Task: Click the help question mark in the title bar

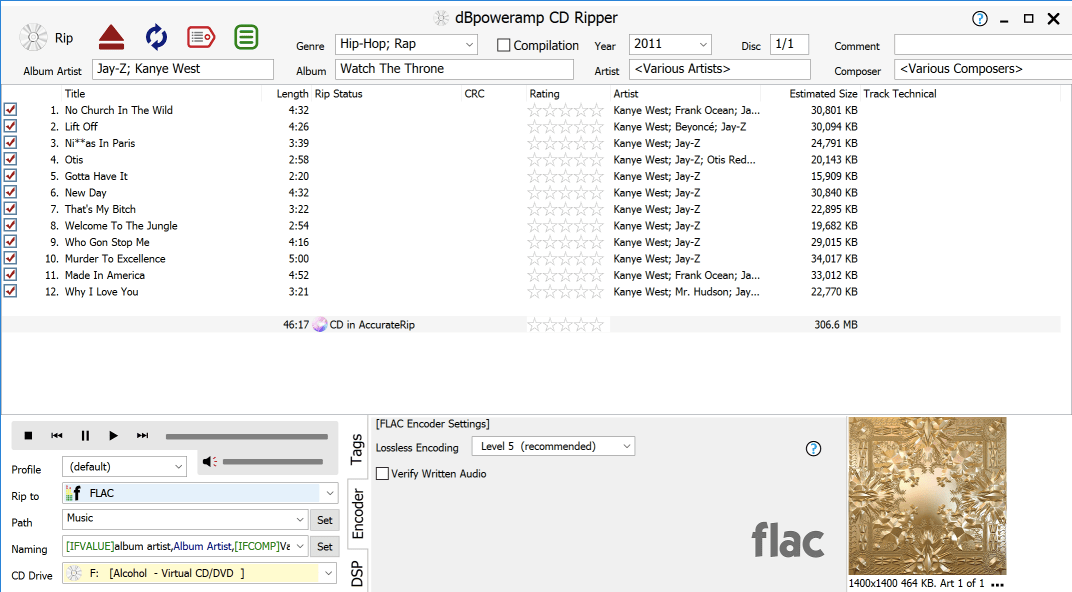Action: click(977, 18)
